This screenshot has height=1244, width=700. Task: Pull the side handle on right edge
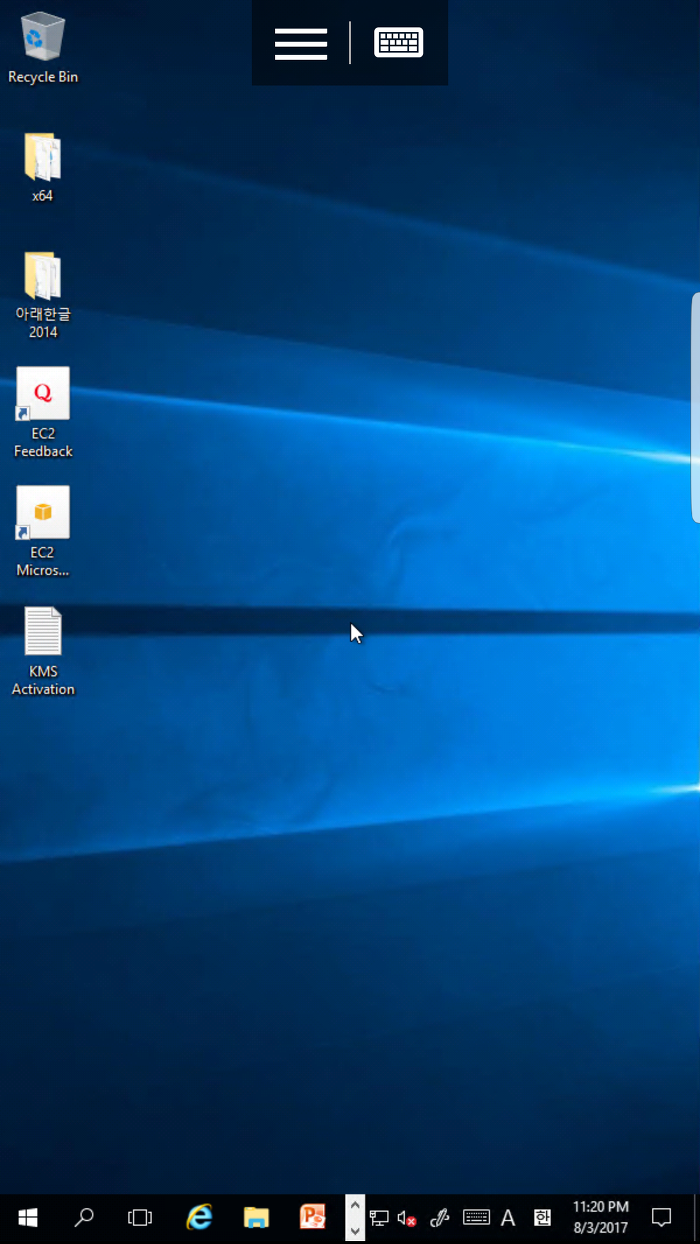click(695, 408)
